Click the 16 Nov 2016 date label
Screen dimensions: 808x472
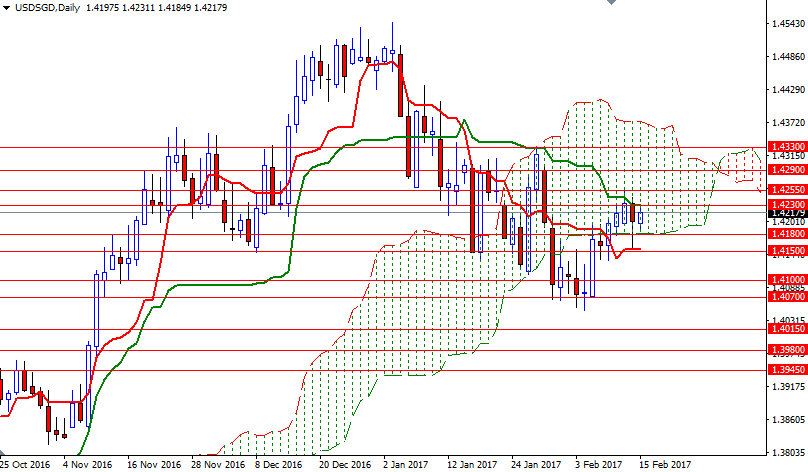click(154, 465)
